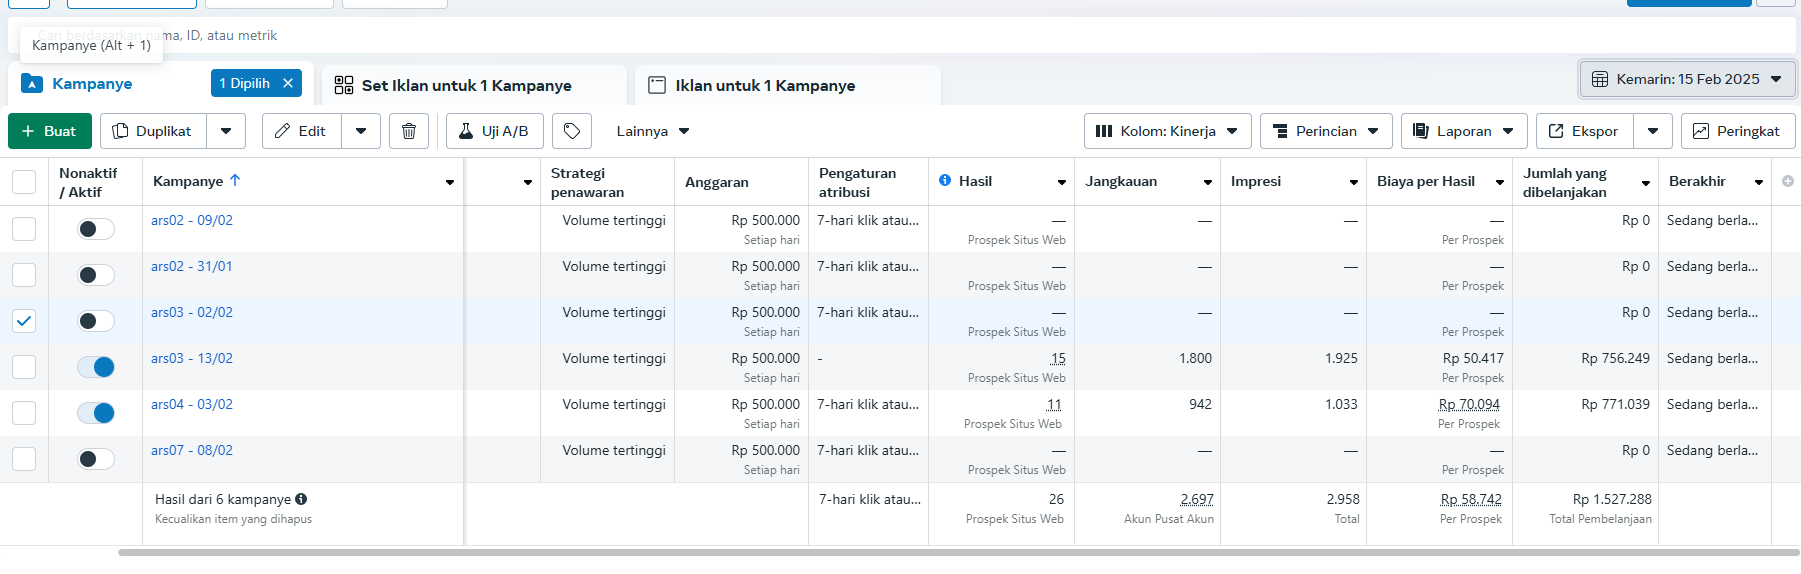The image size is (1801, 574).
Task: Click the trash delete icon
Action: tap(409, 131)
